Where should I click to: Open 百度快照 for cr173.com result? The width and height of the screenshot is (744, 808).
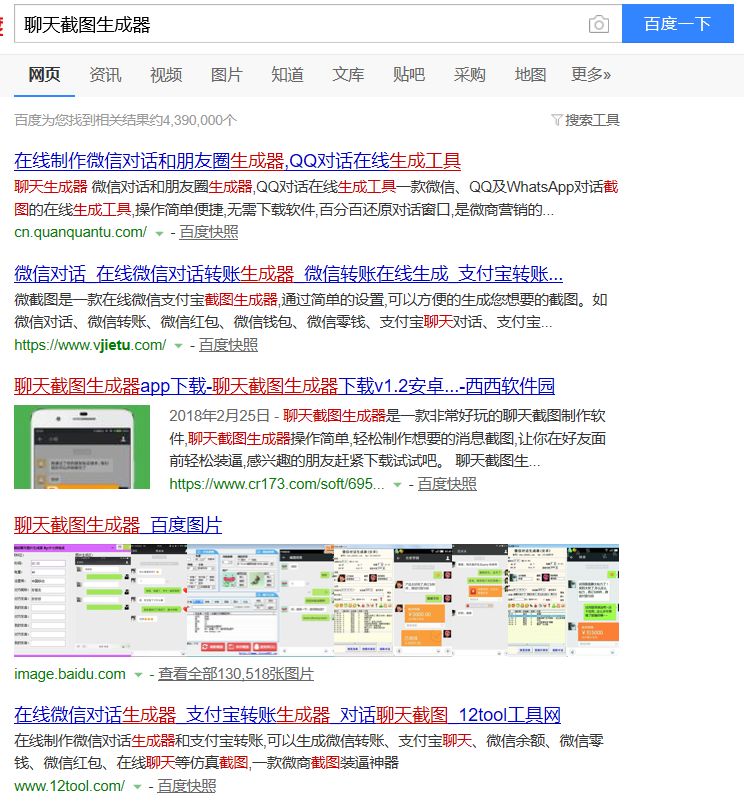[447, 484]
